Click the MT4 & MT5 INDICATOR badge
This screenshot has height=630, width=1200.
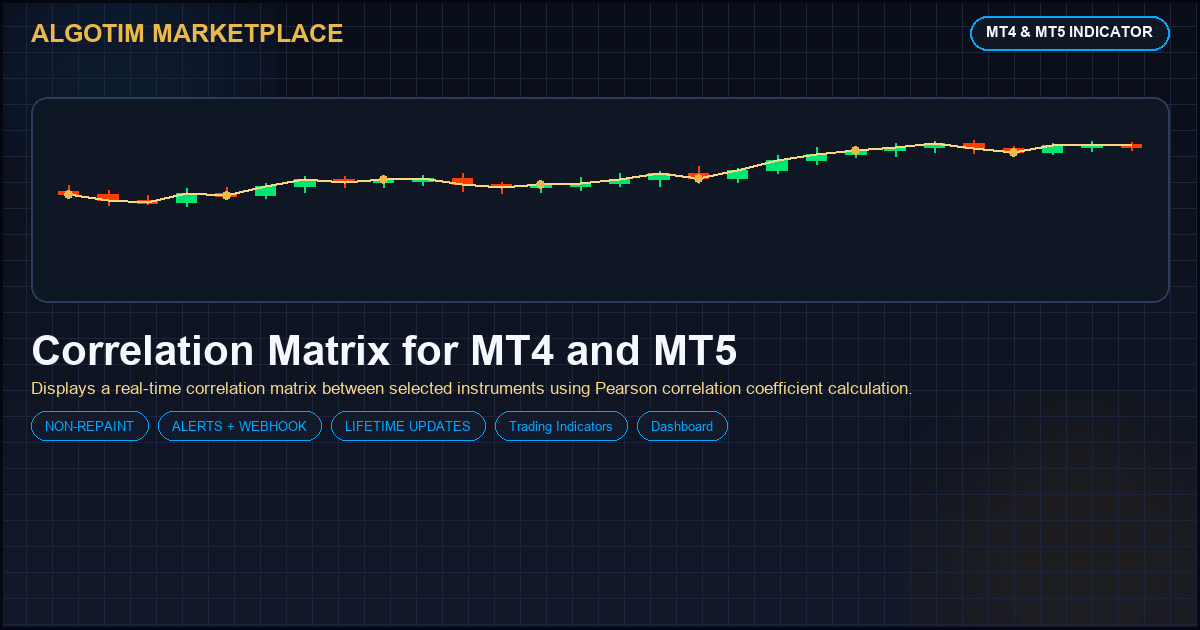pos(1069,33)
